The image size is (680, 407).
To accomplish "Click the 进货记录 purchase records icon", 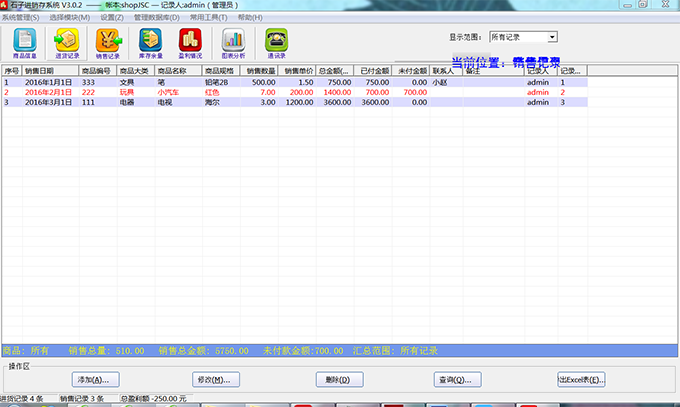I will pyautogui.click(x=66, y=41).
